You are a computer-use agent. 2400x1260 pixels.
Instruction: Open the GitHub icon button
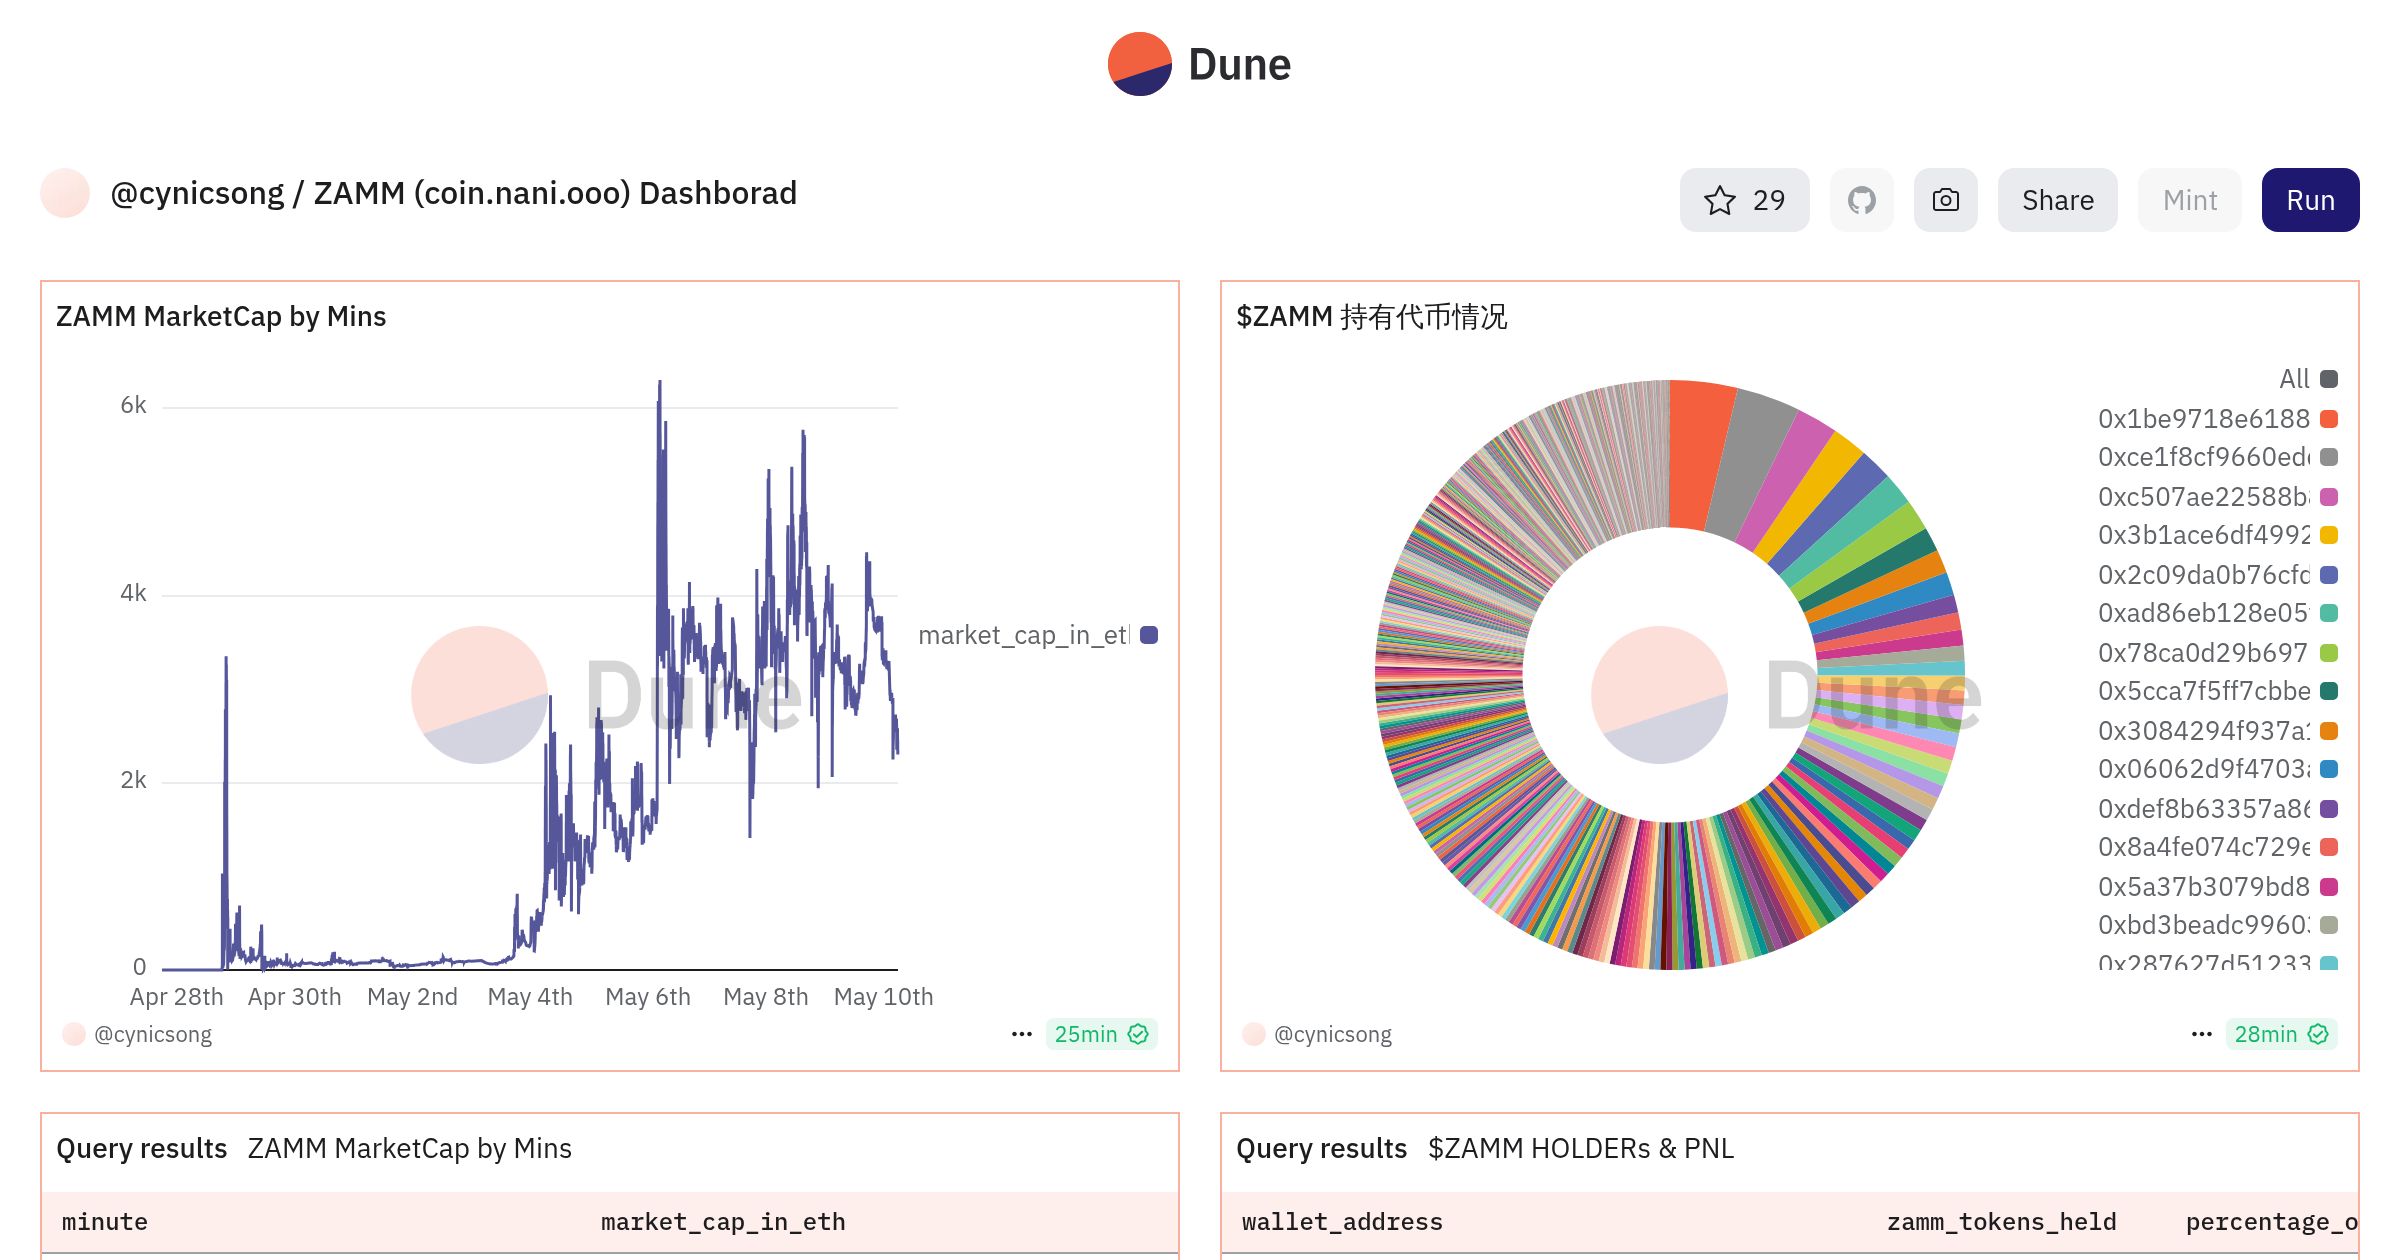pyautogui.click(x=1861, y=200)
